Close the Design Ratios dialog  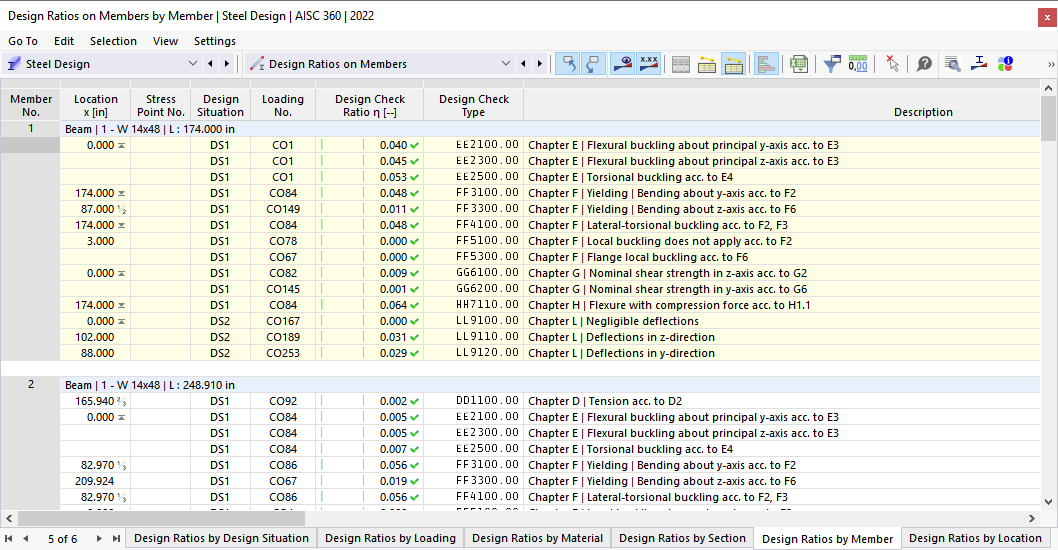pos(1047,17)
